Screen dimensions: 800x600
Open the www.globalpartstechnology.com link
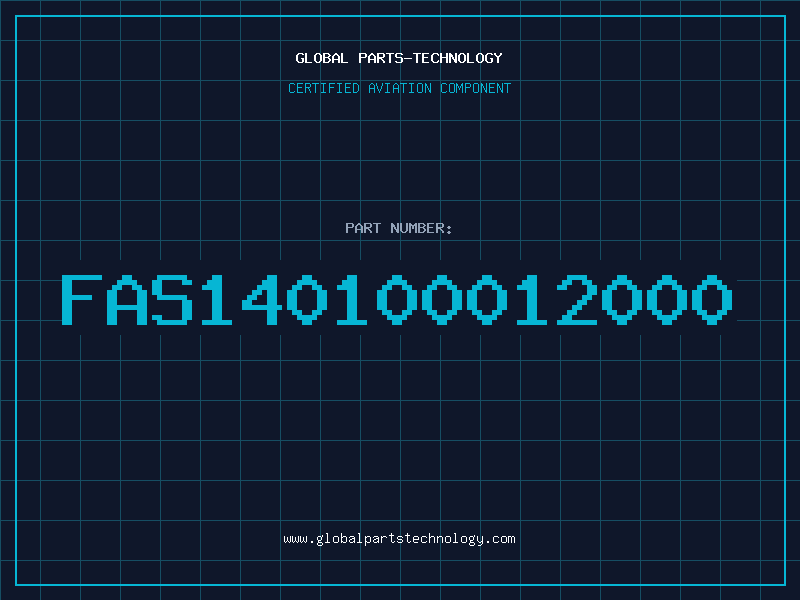pyautogui.click(x=399, y=539)
